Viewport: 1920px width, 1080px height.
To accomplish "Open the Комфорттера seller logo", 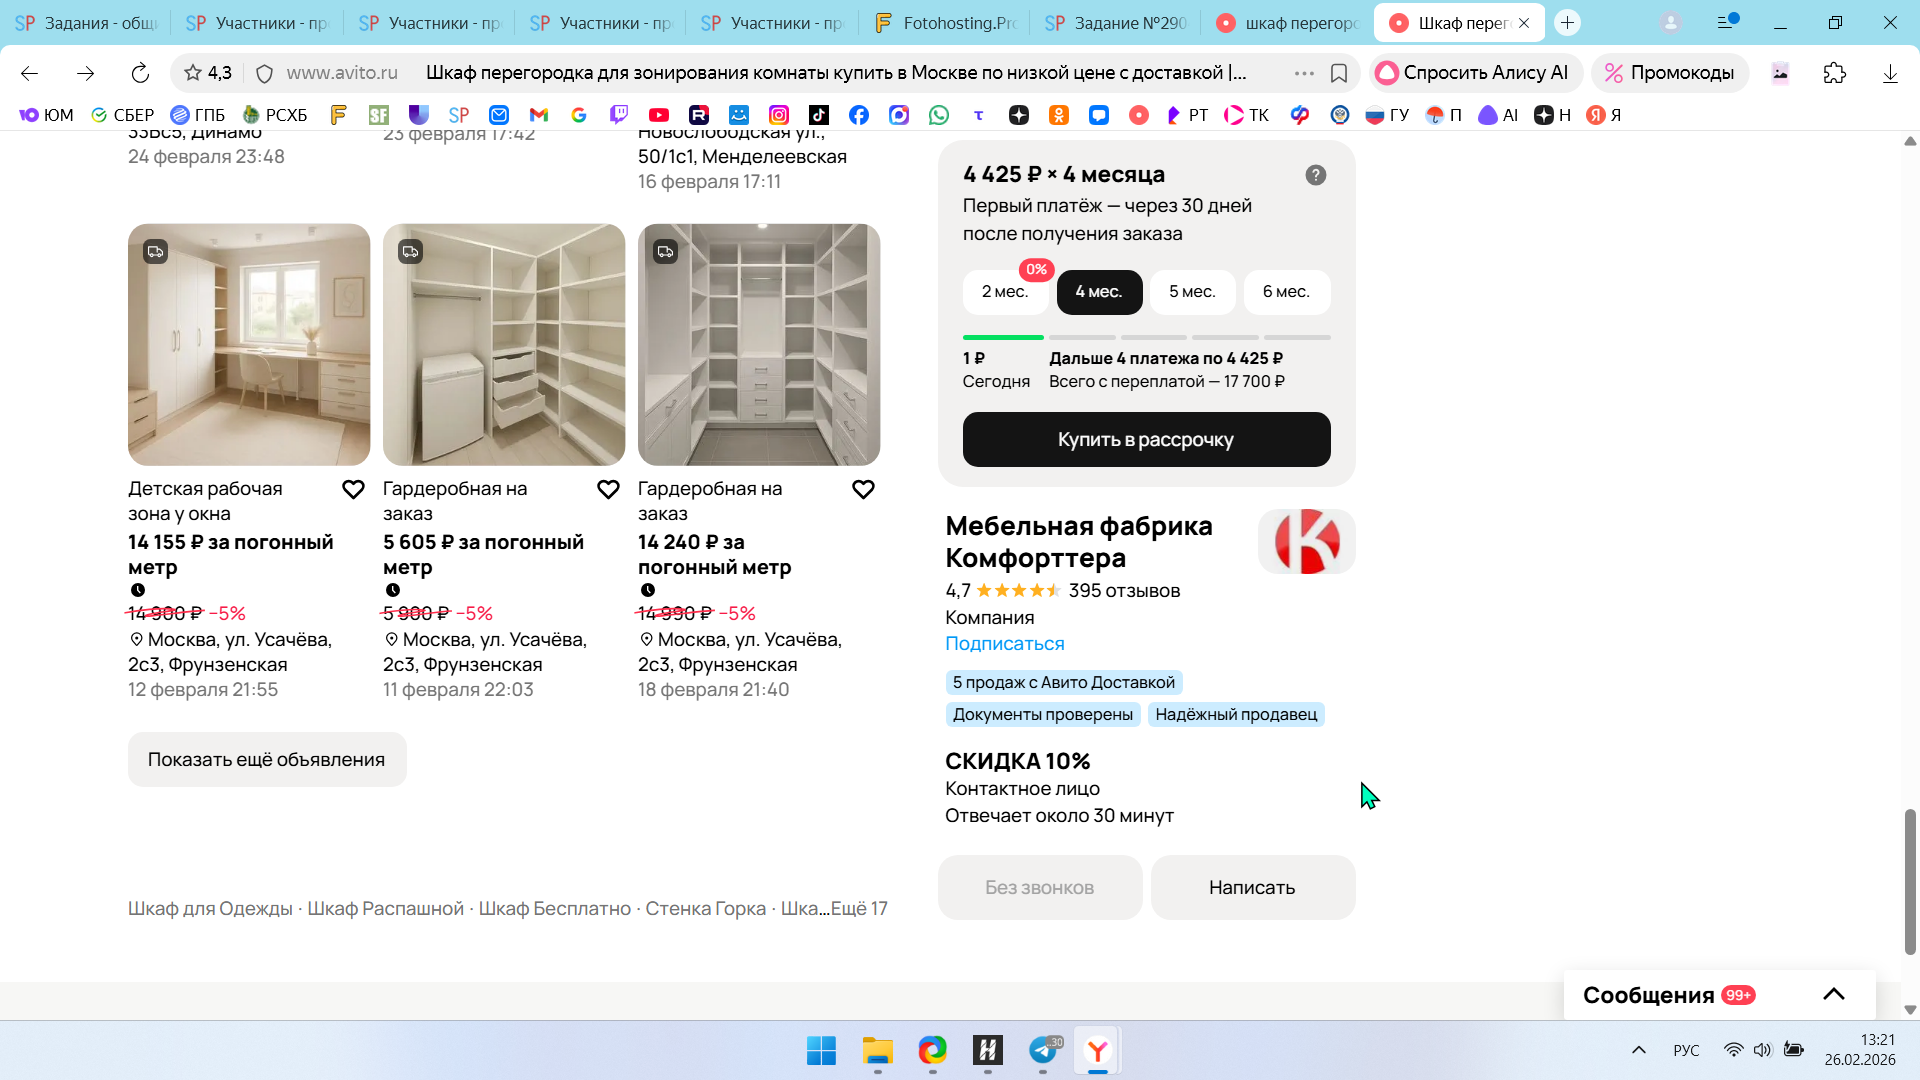I will [x=1306, y=541].
